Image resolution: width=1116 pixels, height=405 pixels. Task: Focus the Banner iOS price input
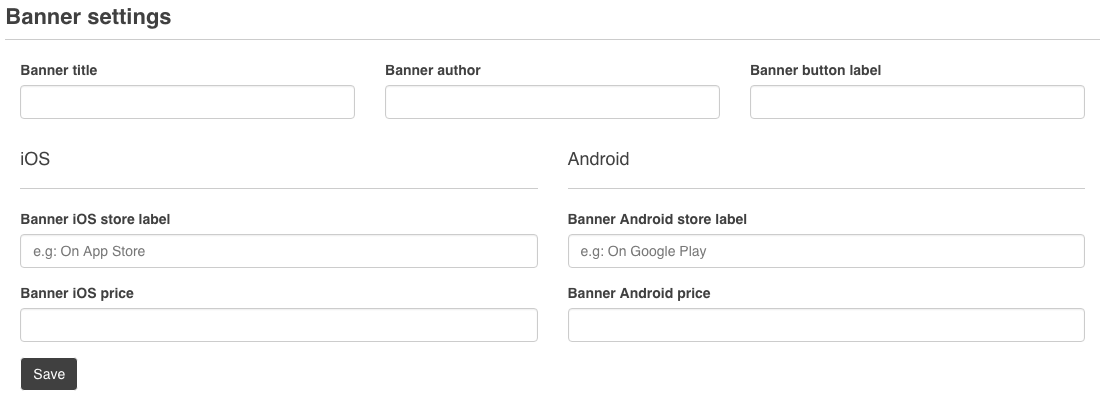point(279,325)
